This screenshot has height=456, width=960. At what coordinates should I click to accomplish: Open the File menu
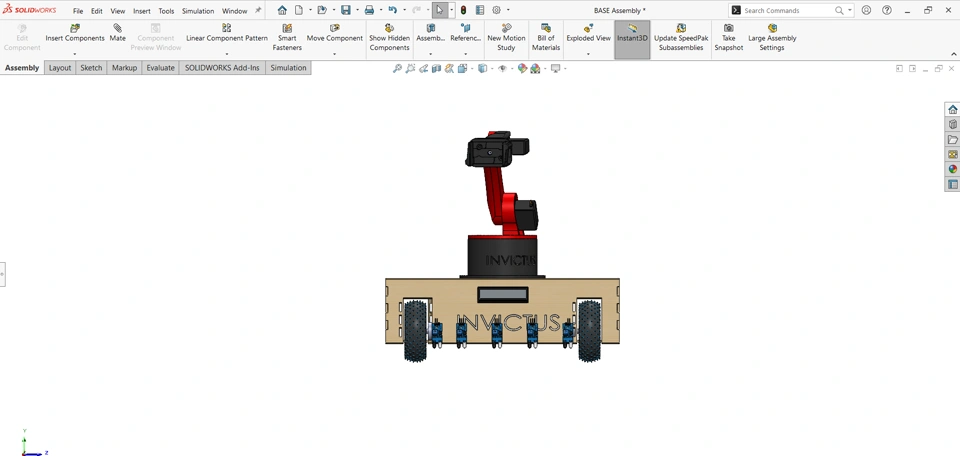click(78, 11)
